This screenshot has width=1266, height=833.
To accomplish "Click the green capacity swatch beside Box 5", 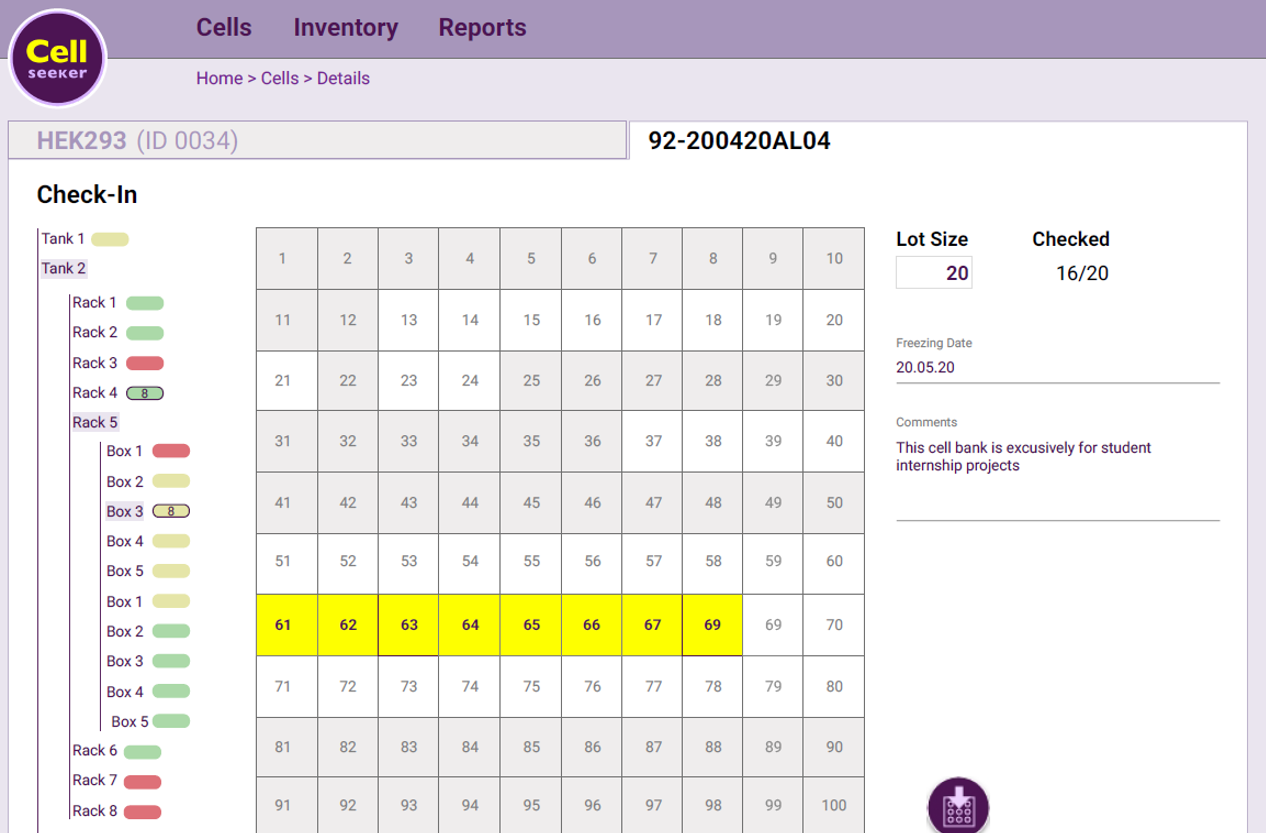I will [169, 721].
